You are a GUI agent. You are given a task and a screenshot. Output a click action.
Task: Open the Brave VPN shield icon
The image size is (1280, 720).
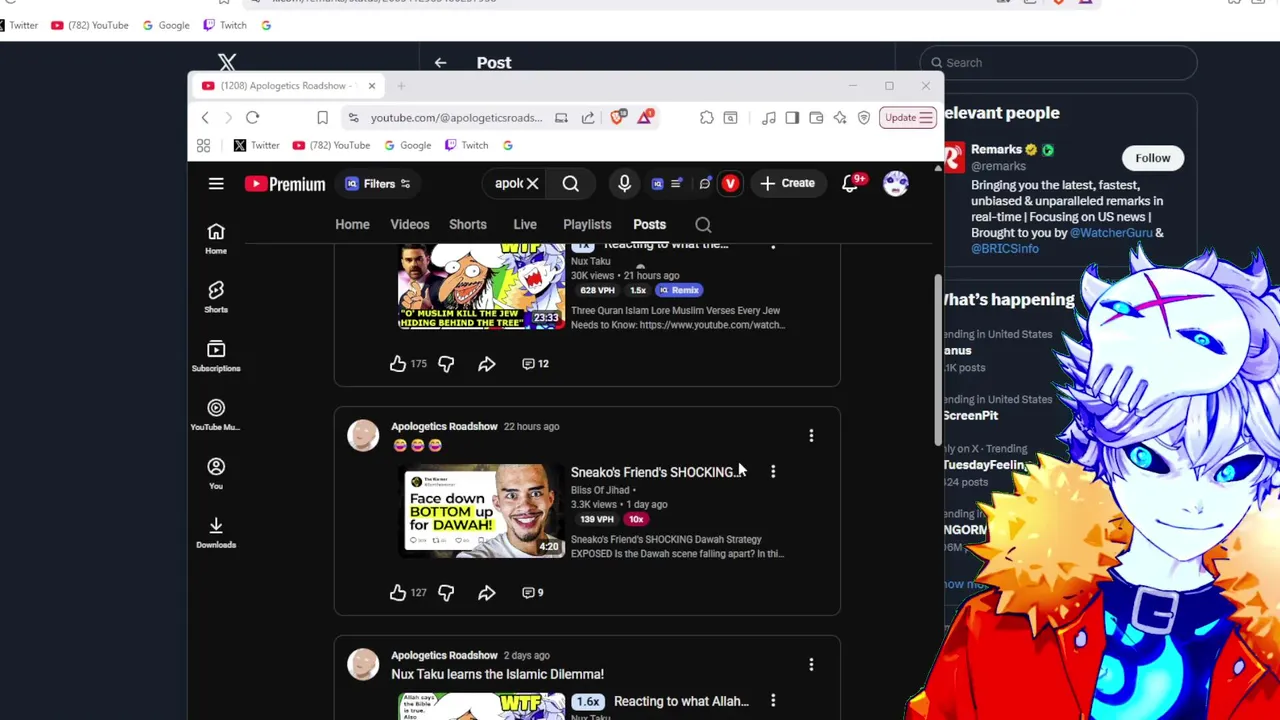coord(864,118)
